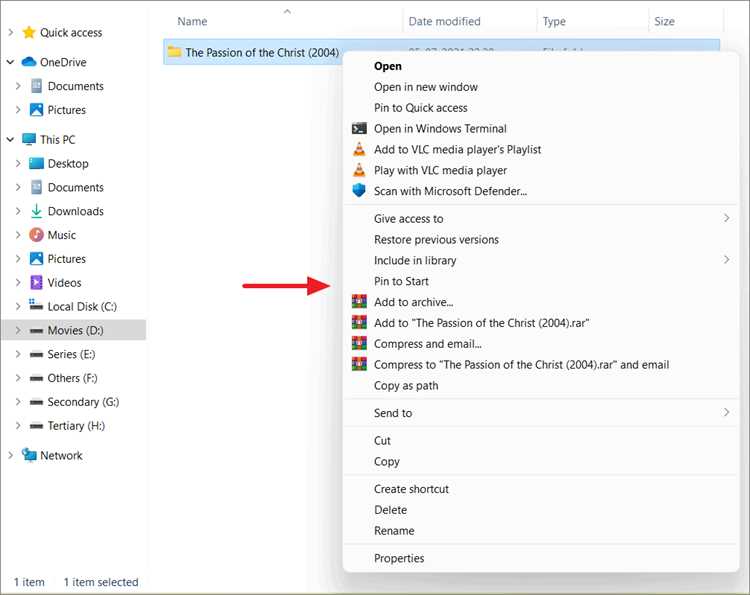
Task: Choose Pin to Start
Action: 401,281
